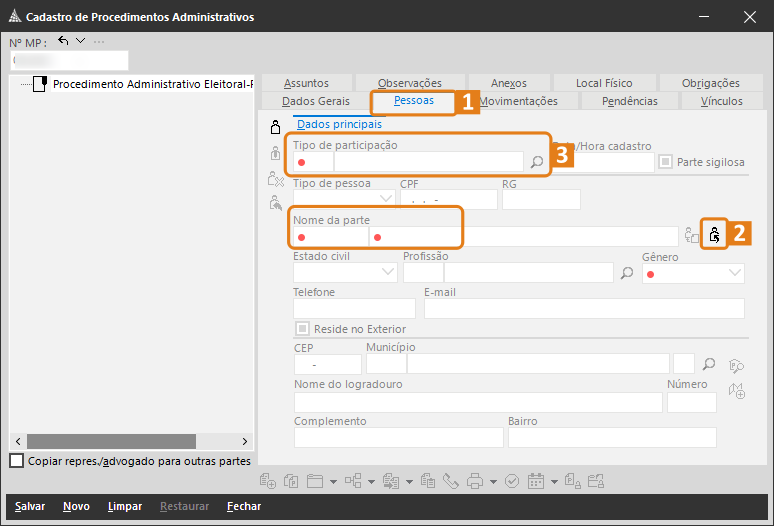Check Copiar repres./advogado para outras partes
The width and height of the screenshot is (774, 526).
click(x=16, y=460)
